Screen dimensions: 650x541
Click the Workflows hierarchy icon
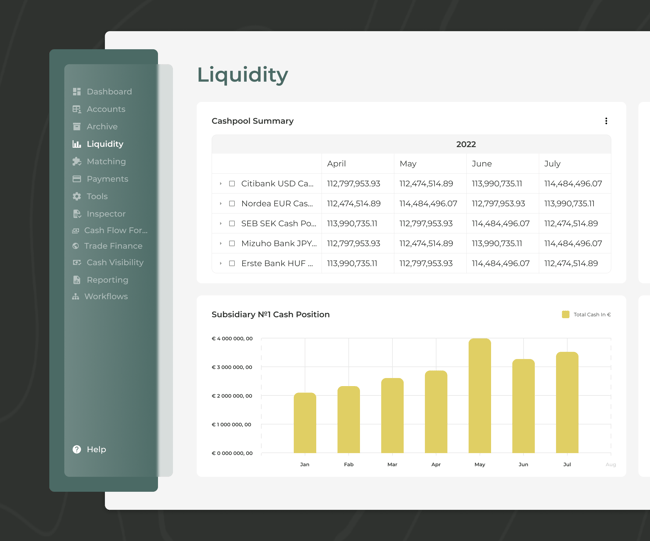(75, 296)
